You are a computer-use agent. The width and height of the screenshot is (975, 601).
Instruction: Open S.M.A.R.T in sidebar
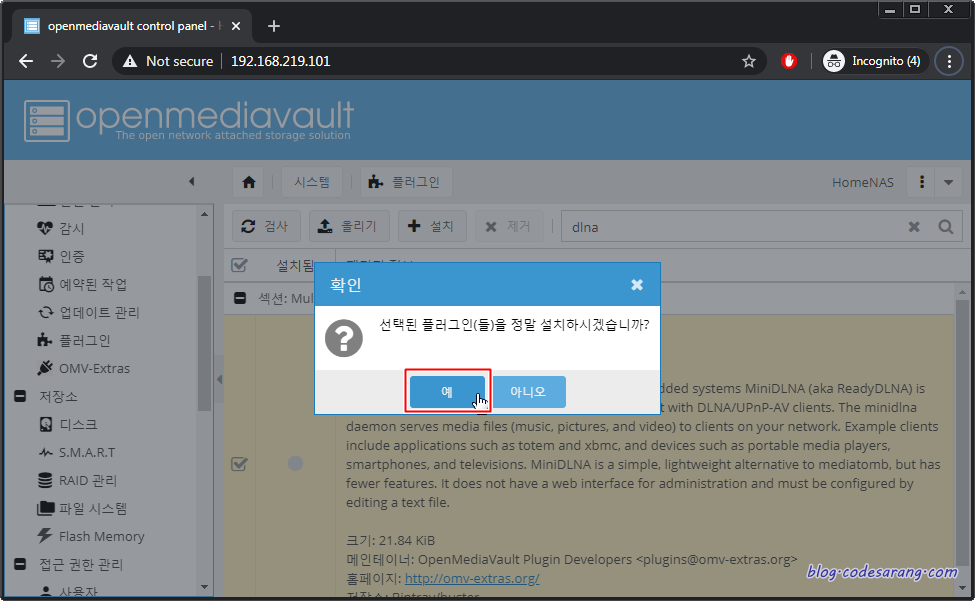[x=77, y=452]
